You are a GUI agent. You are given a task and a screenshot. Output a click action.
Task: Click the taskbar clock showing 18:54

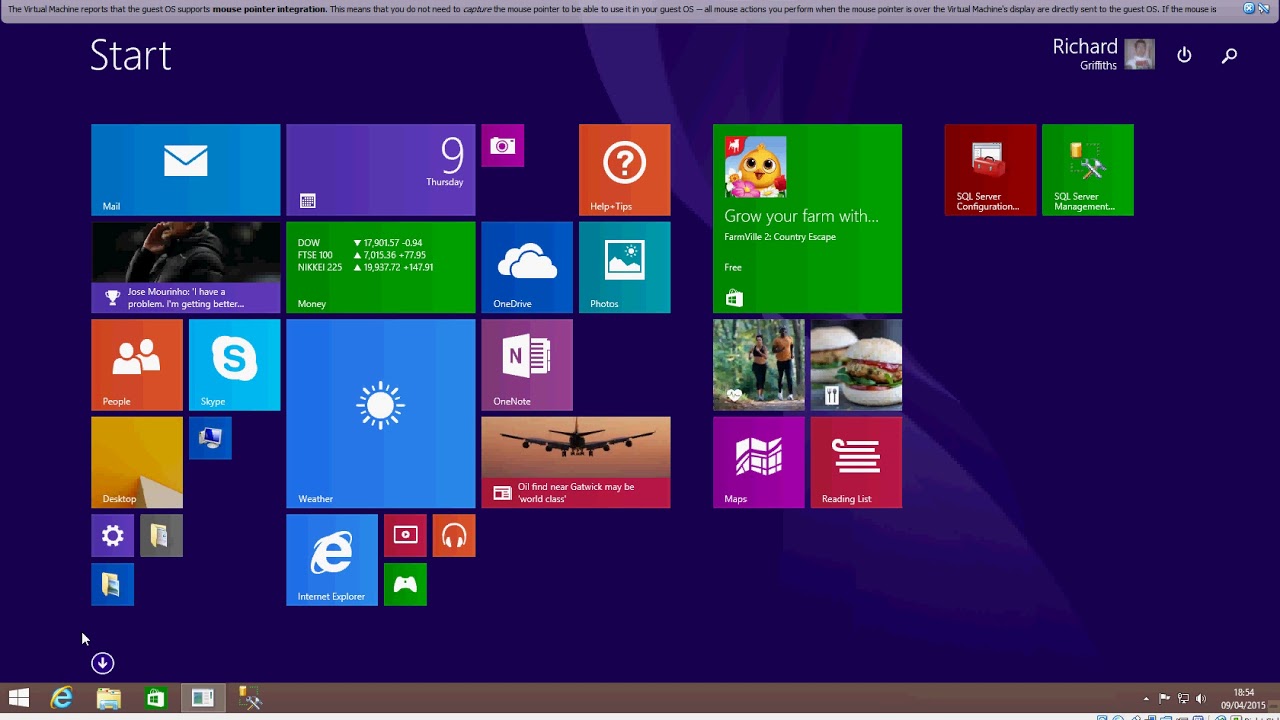1243,699
